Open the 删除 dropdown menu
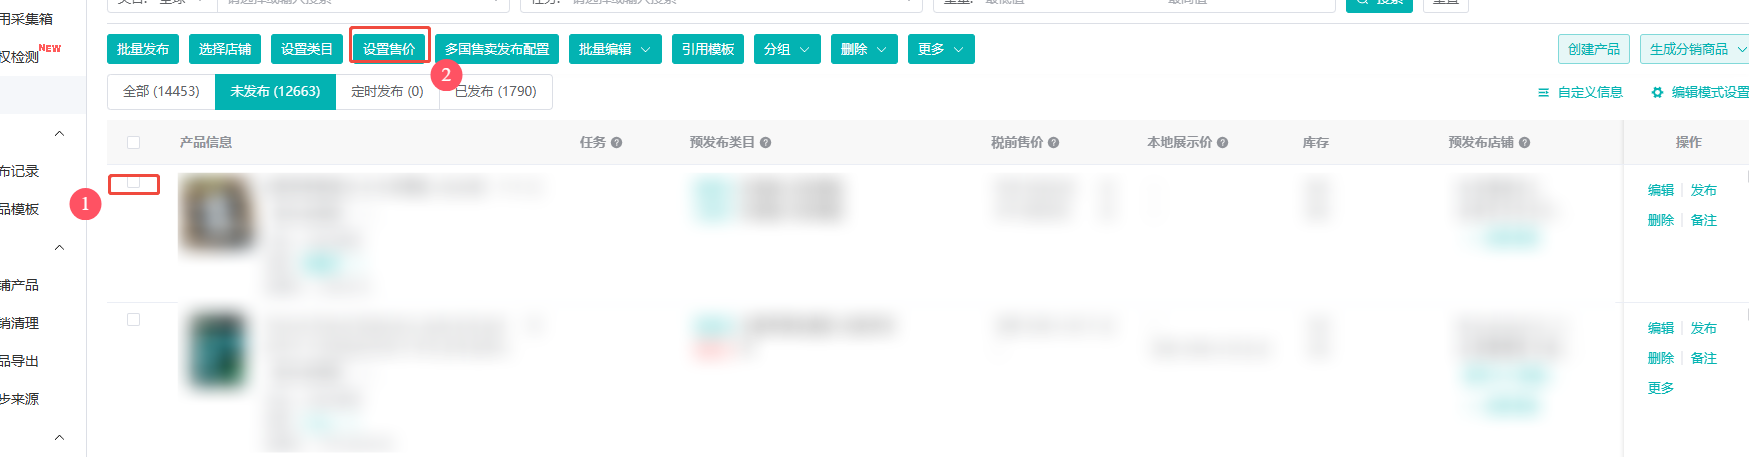The image size is (1749, 457). coord(864,49)
